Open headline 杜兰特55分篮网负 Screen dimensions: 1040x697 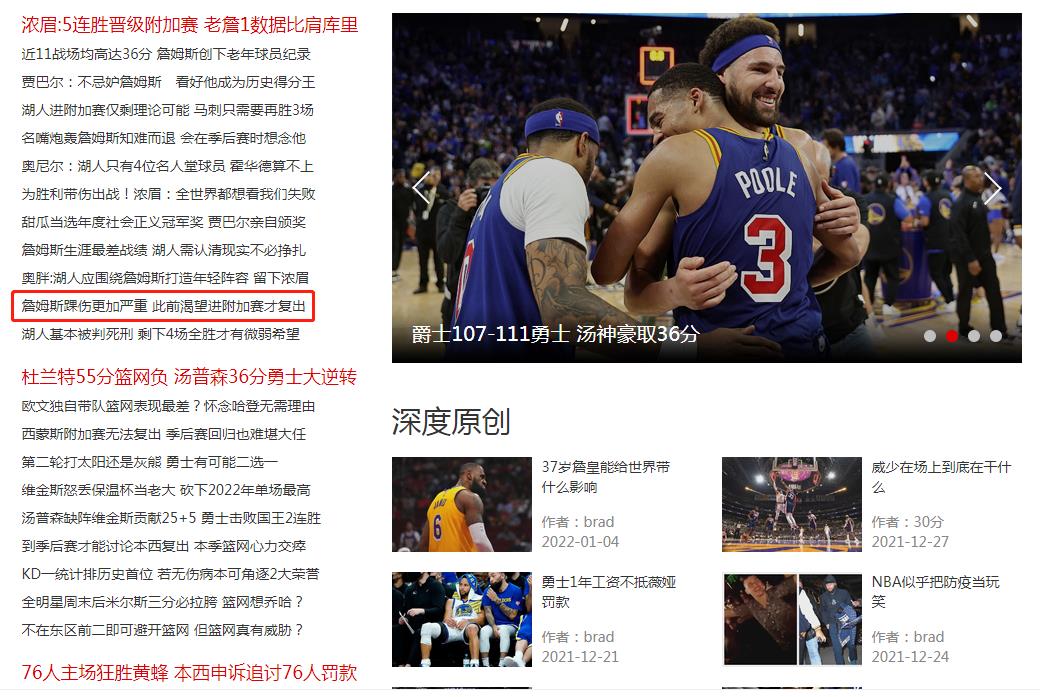tap(95, 377)
